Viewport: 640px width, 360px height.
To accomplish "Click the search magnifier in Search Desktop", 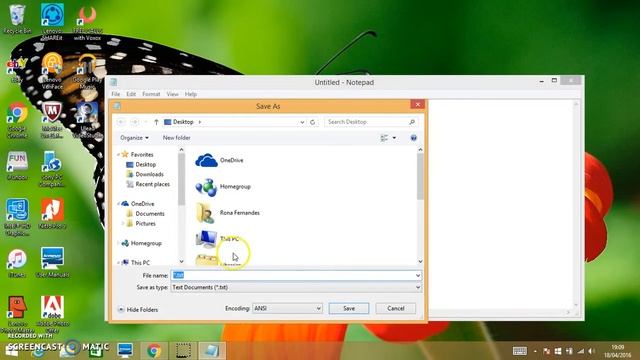I will click(412, 122).
